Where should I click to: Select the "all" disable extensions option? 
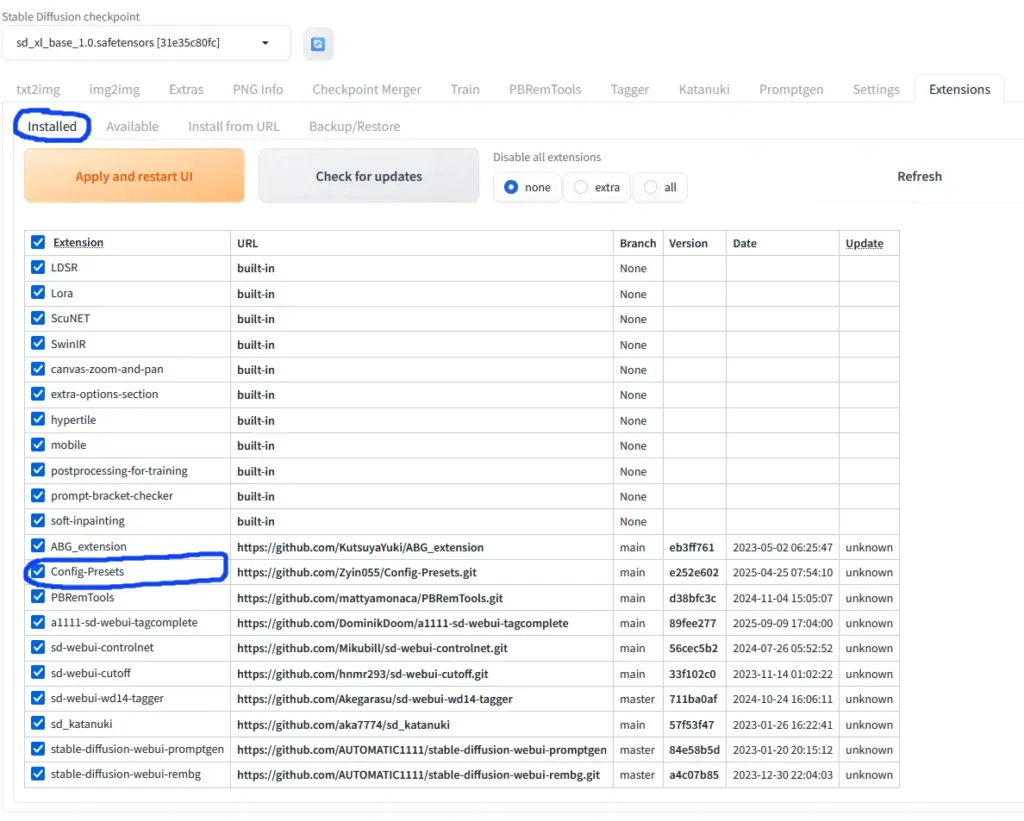[x=648, y=186]
